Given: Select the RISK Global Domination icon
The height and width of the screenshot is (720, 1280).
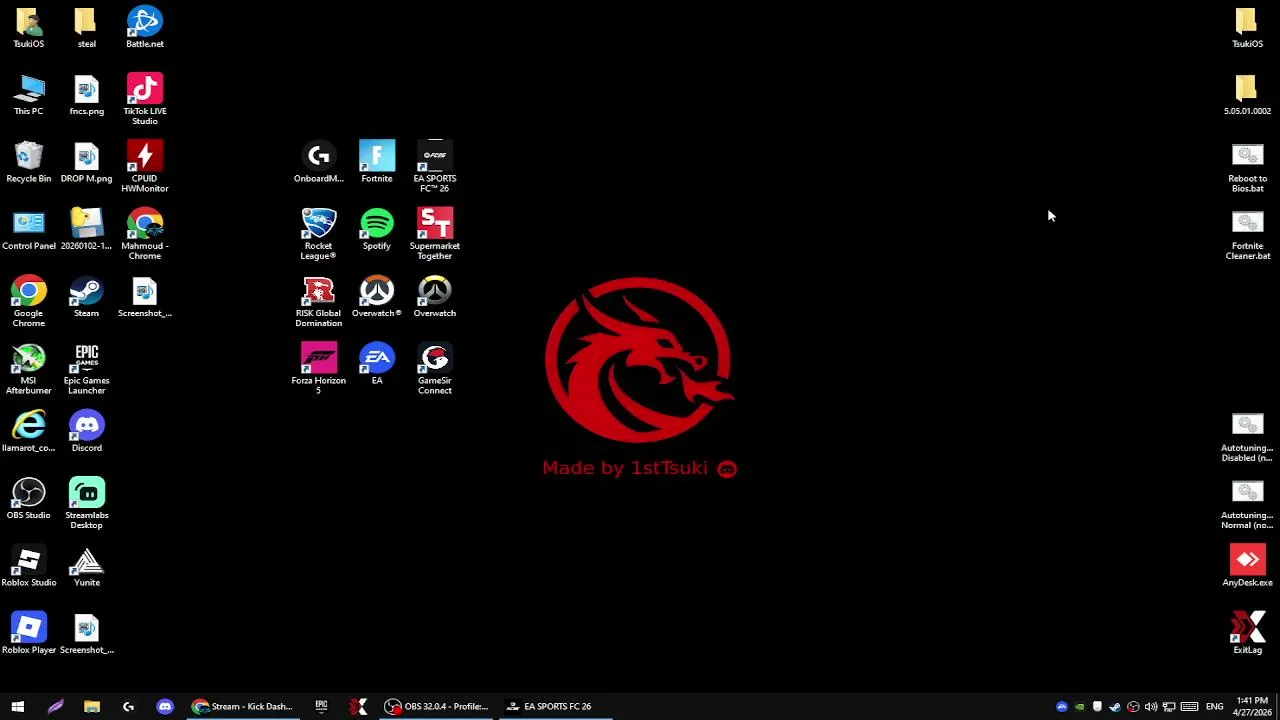Looking at the screenshot, I should coord(319,301).
